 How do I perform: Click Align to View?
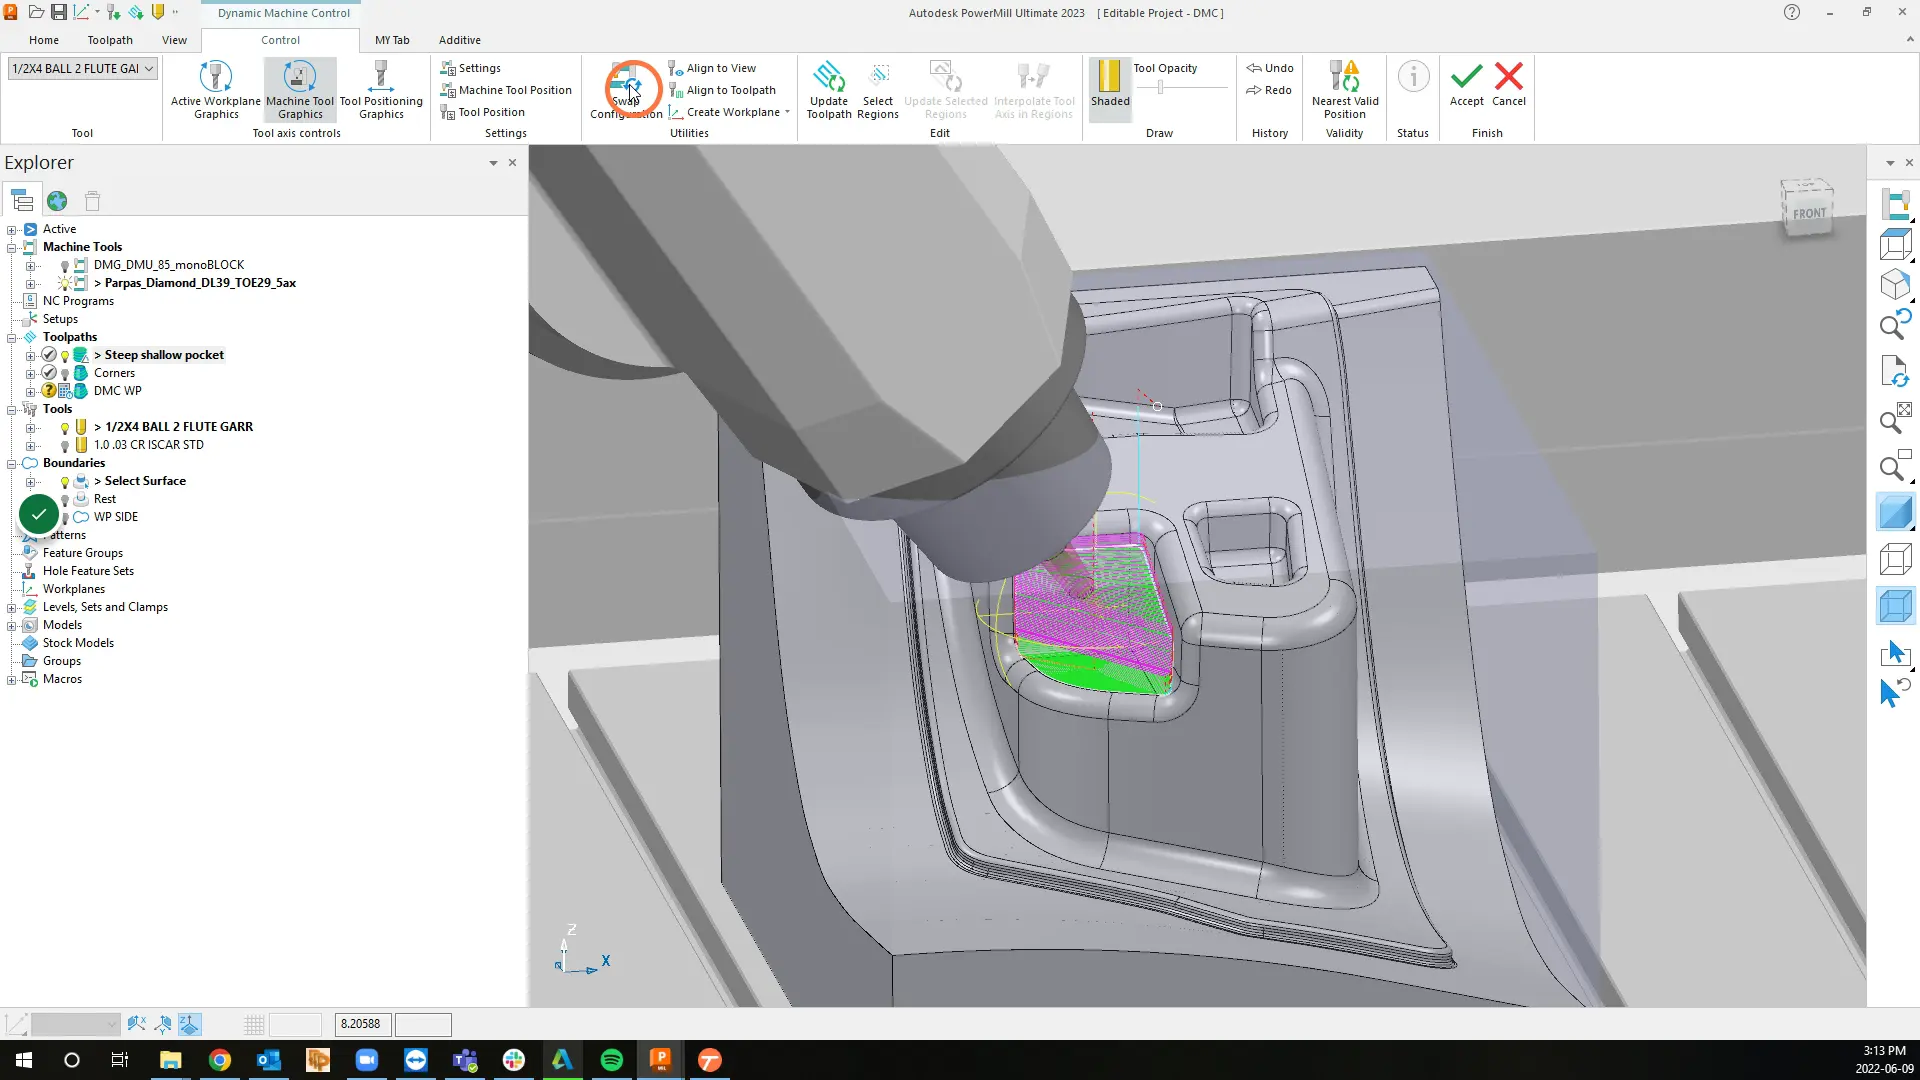tap(712, 68)
